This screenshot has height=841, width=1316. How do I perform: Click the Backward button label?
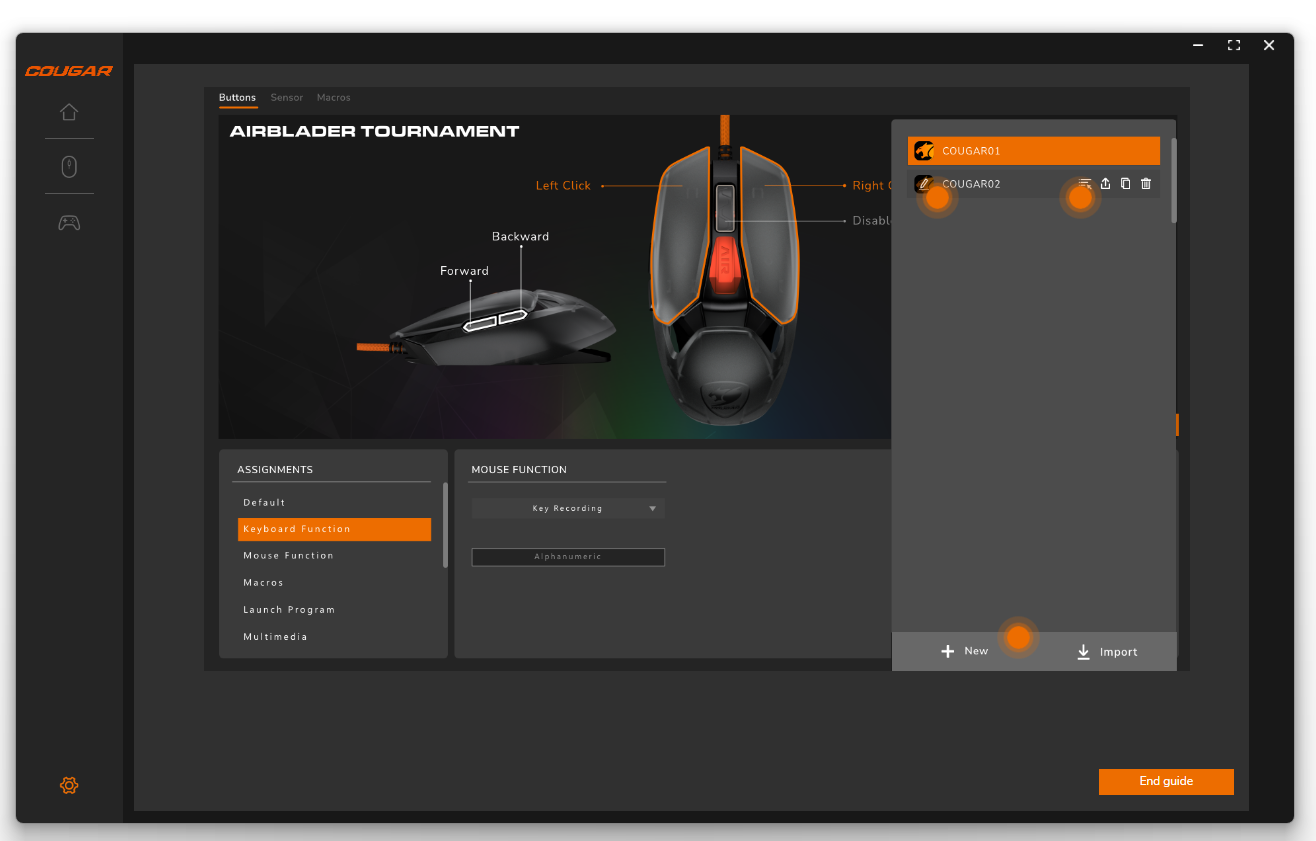(x=520, y=237)
